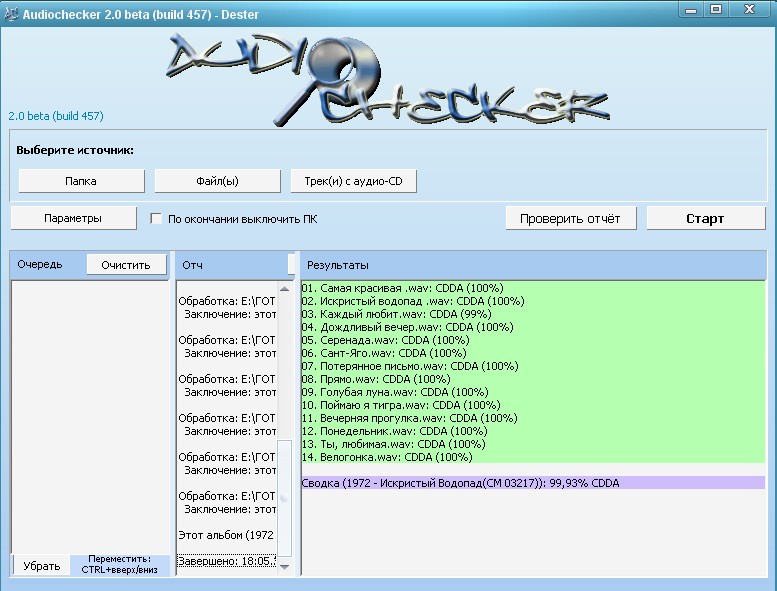Open the '2.0 beta (build 457)' version link
The height and width of the screenshot is (591, 777).
[x=56, y=116]
